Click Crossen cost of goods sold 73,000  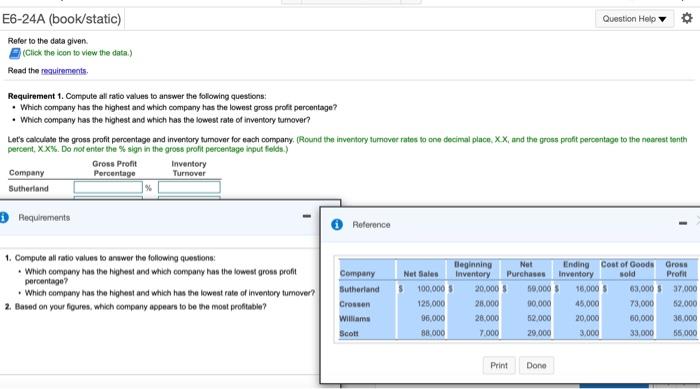click(x=642, y=303)
